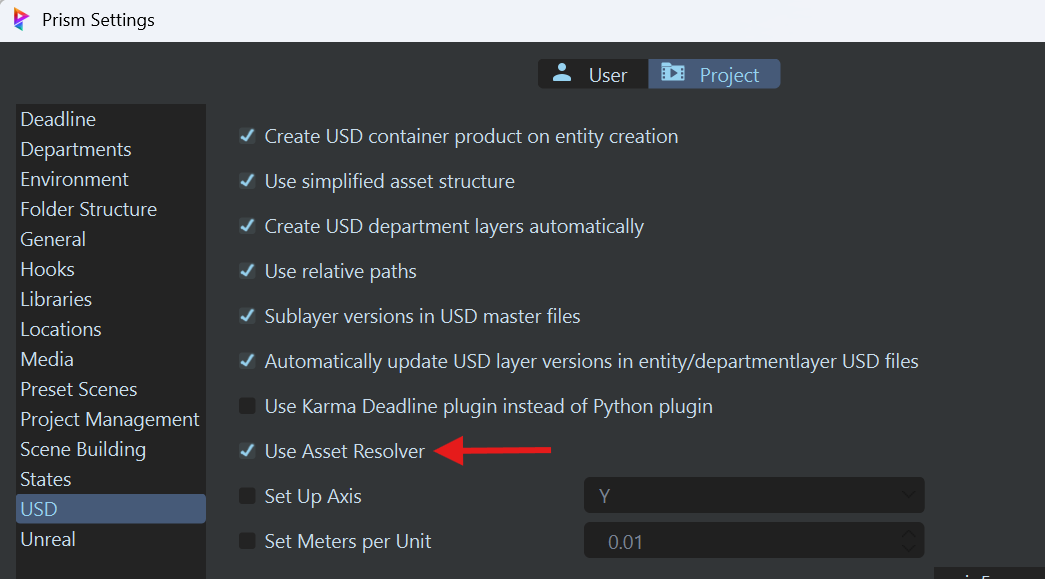1045x579 pixels.
Task: Enable the Set Meters per Unit checkbox
Action: click(x=247, y=541)
